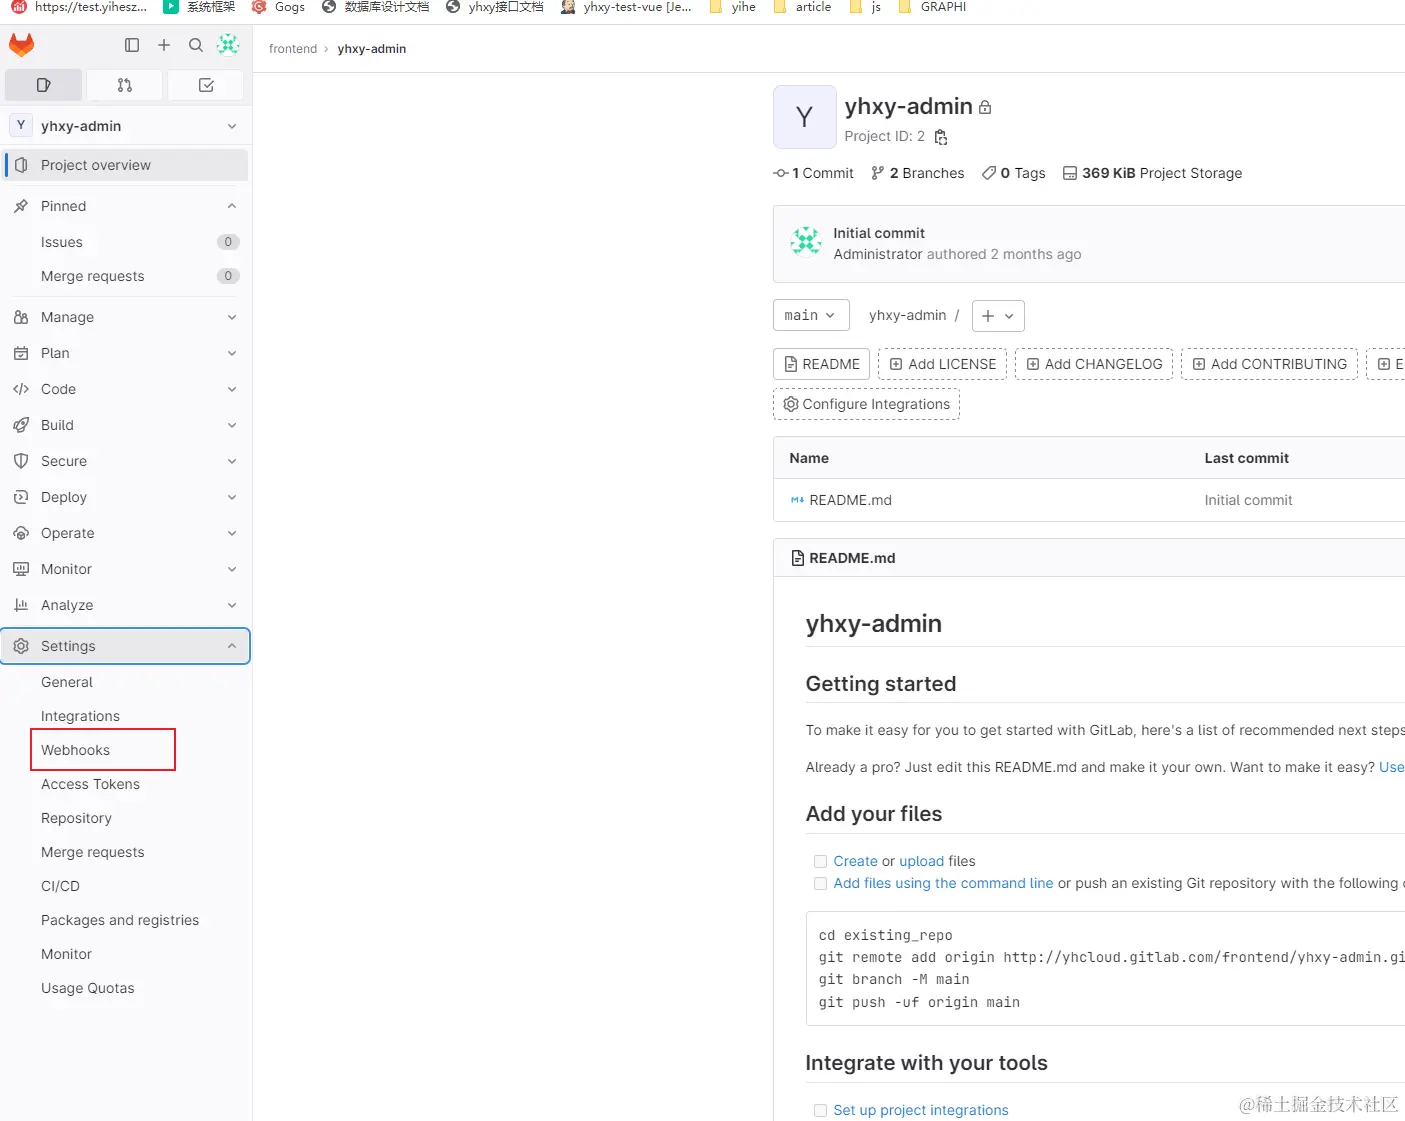1405x1121 pixels.
Task: Collapse the Settings section chevron
Action: pyautogui.click(x=232, y=646)
